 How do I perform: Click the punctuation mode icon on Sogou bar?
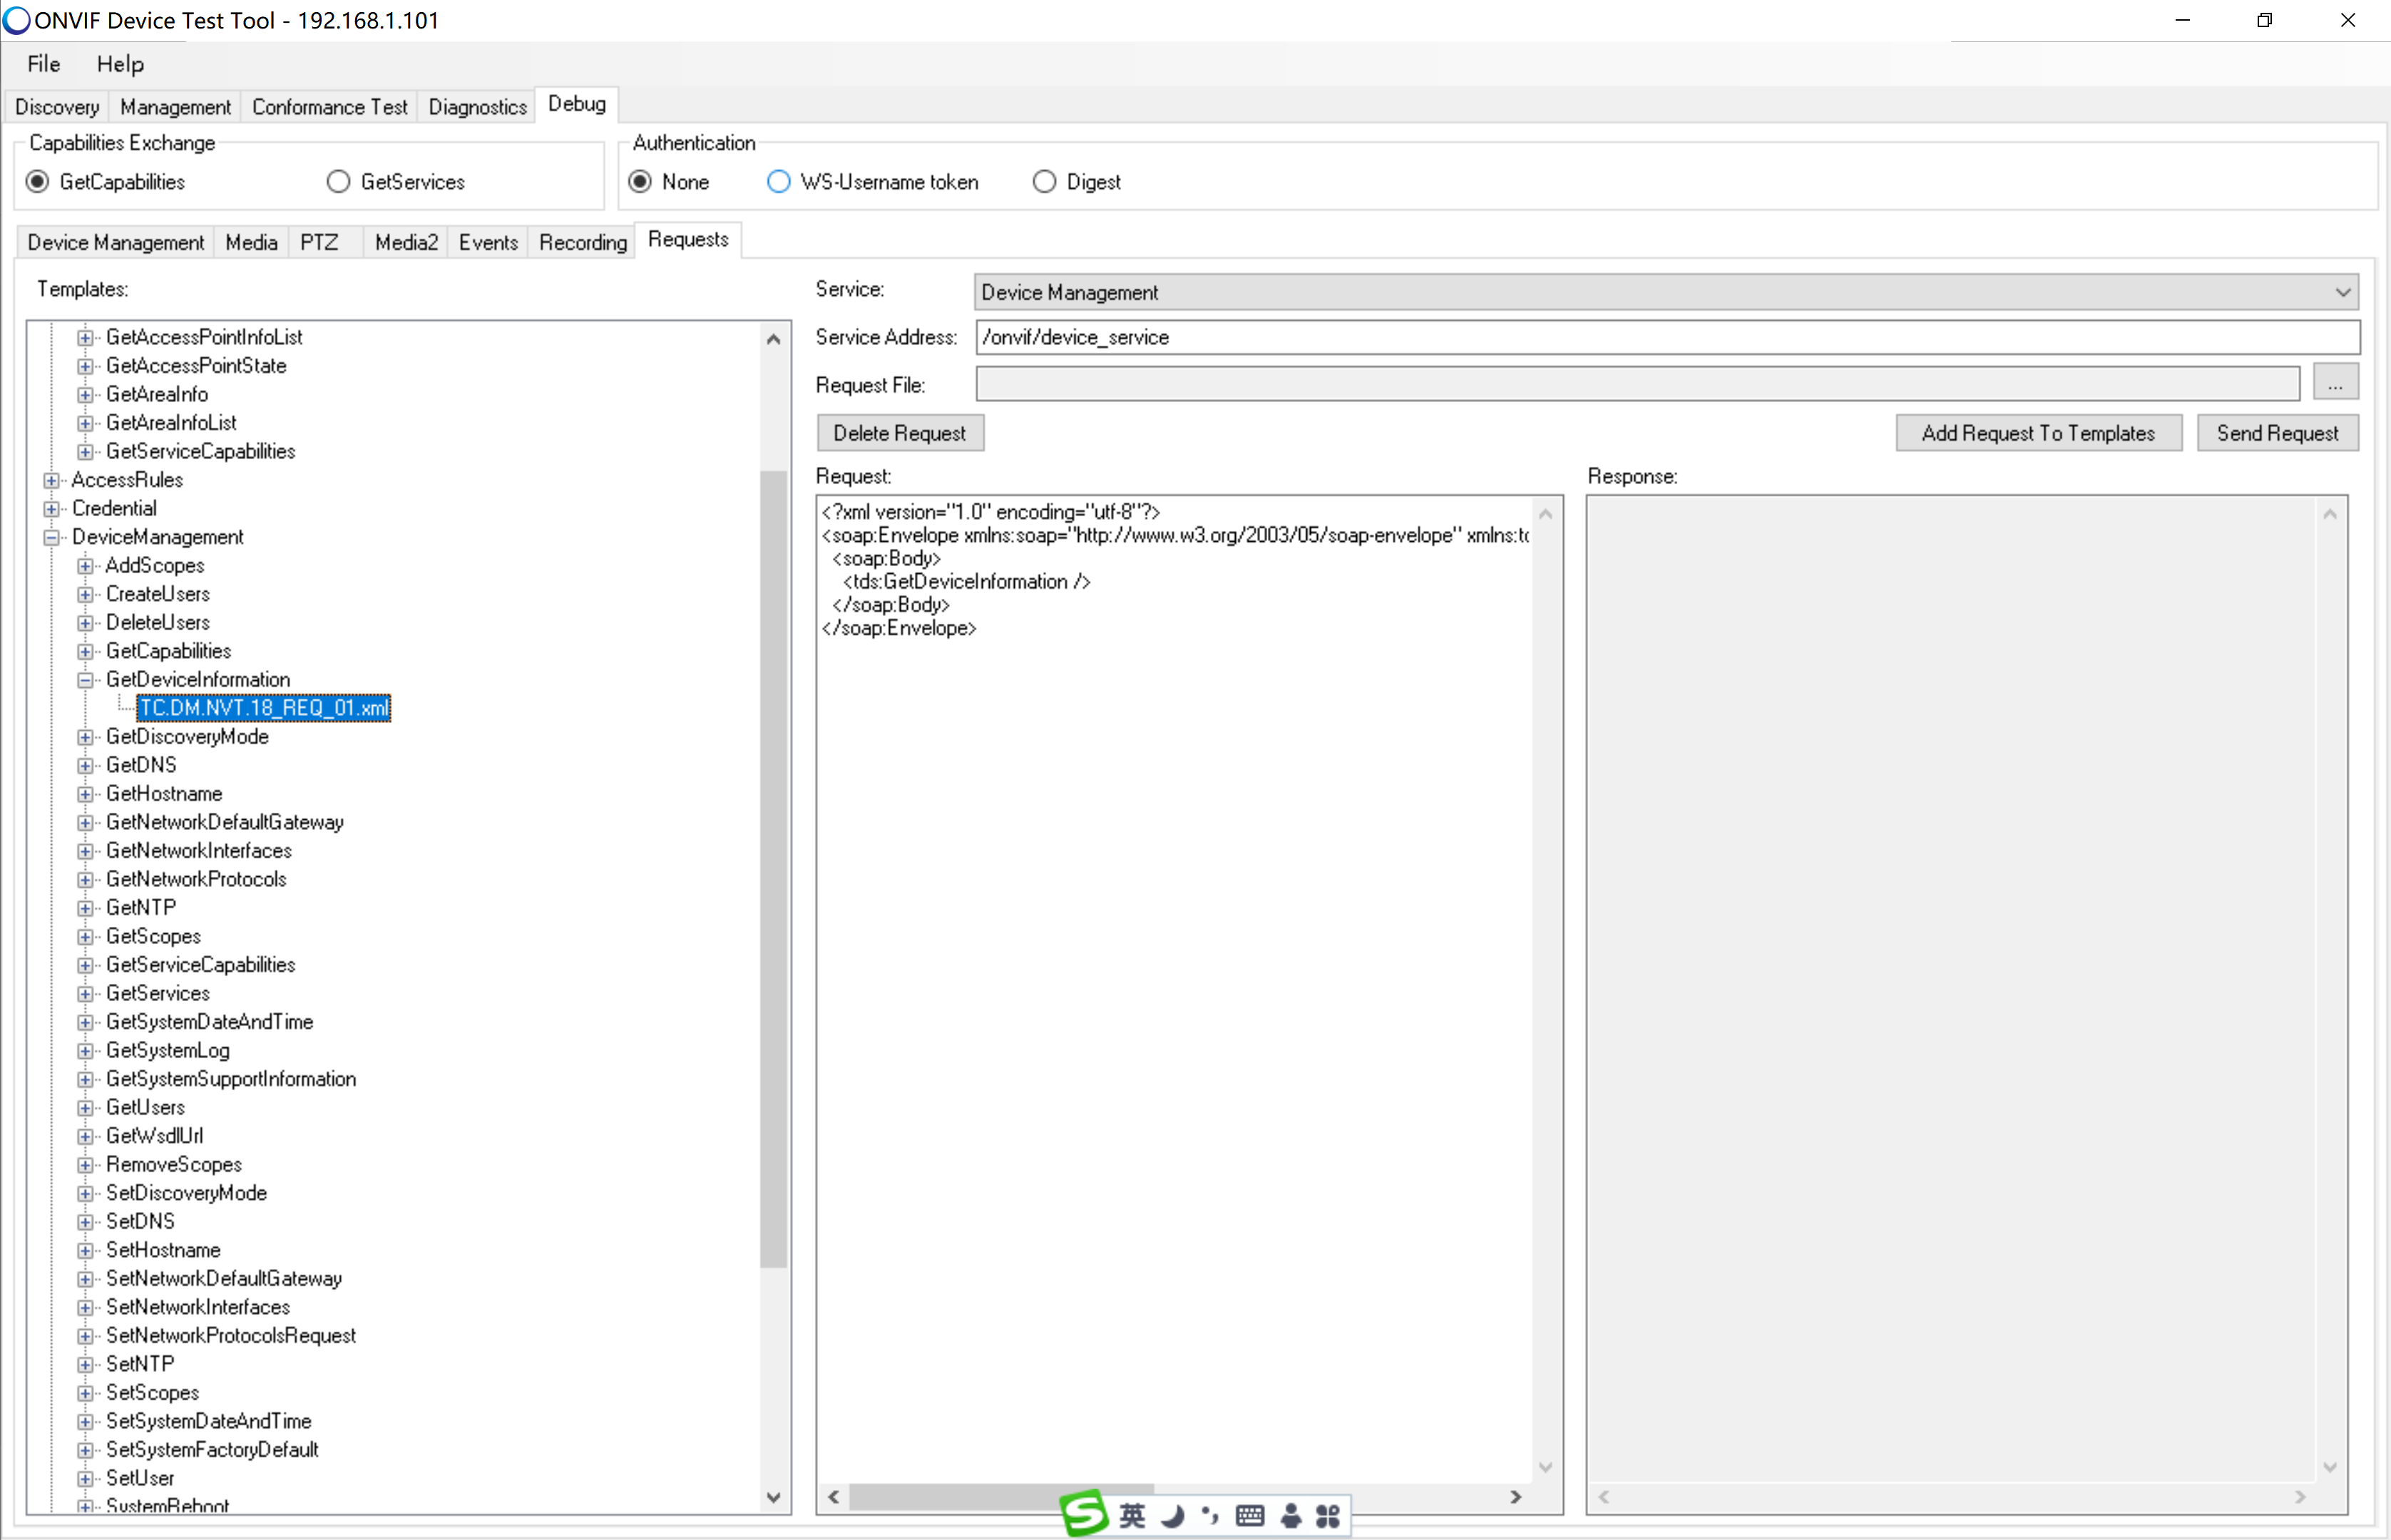pos(1209,1515)
